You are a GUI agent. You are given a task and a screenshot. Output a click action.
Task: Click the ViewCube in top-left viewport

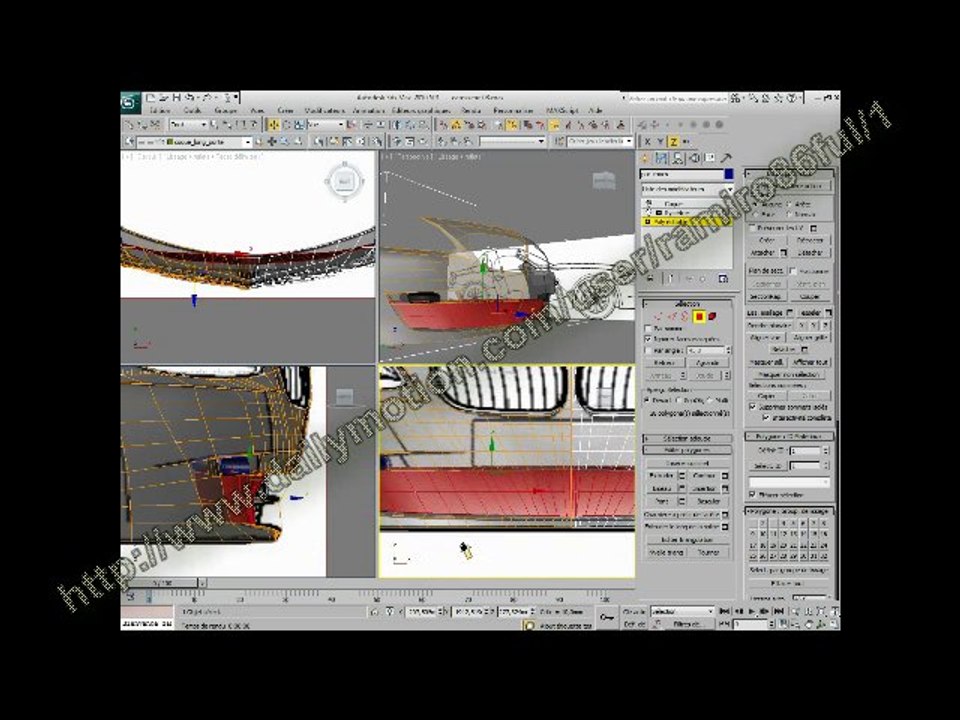click(345, 181)
